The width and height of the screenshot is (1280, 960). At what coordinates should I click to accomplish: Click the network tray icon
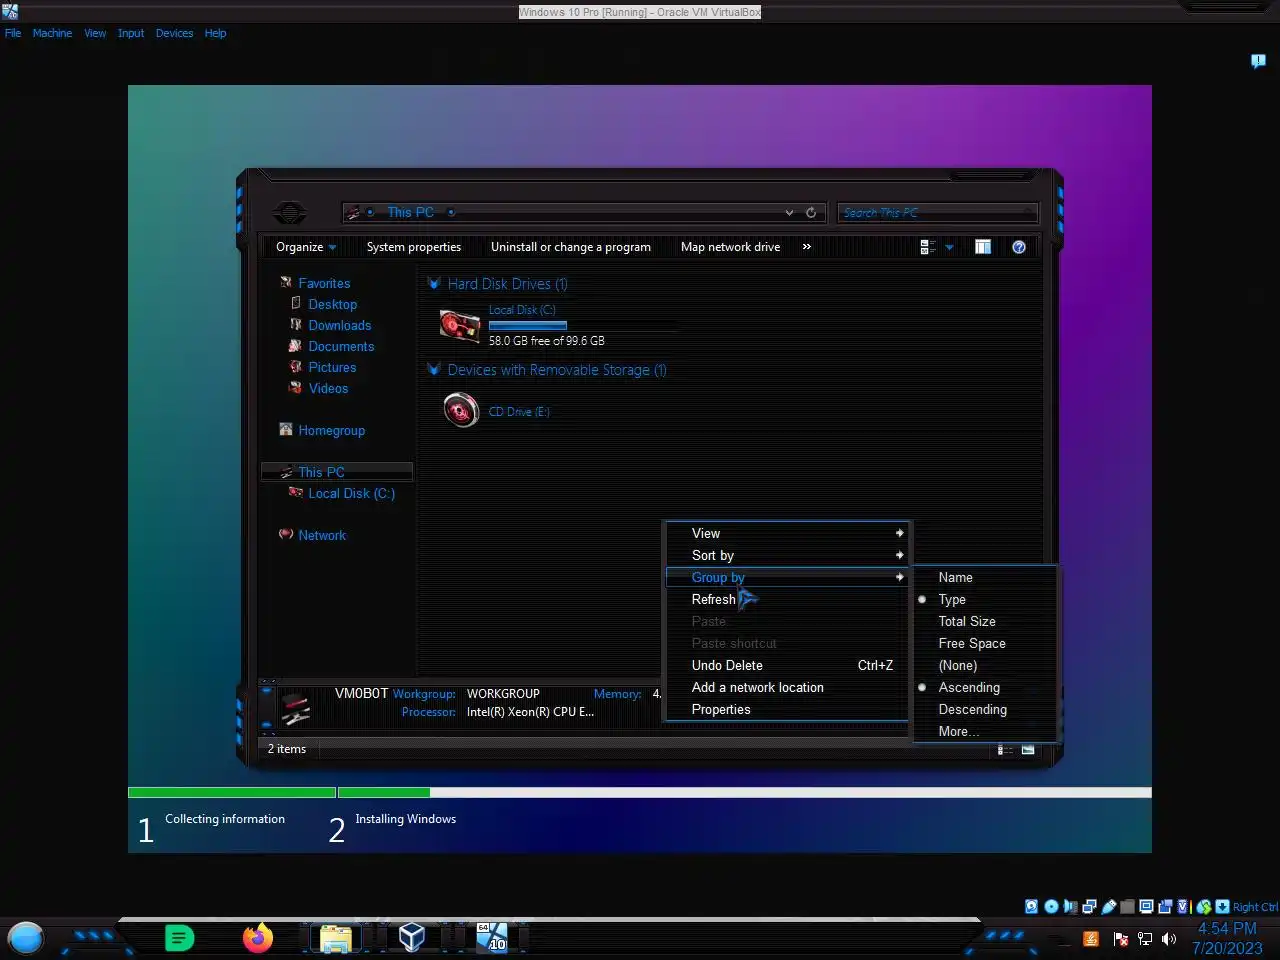pos(1145,939)
